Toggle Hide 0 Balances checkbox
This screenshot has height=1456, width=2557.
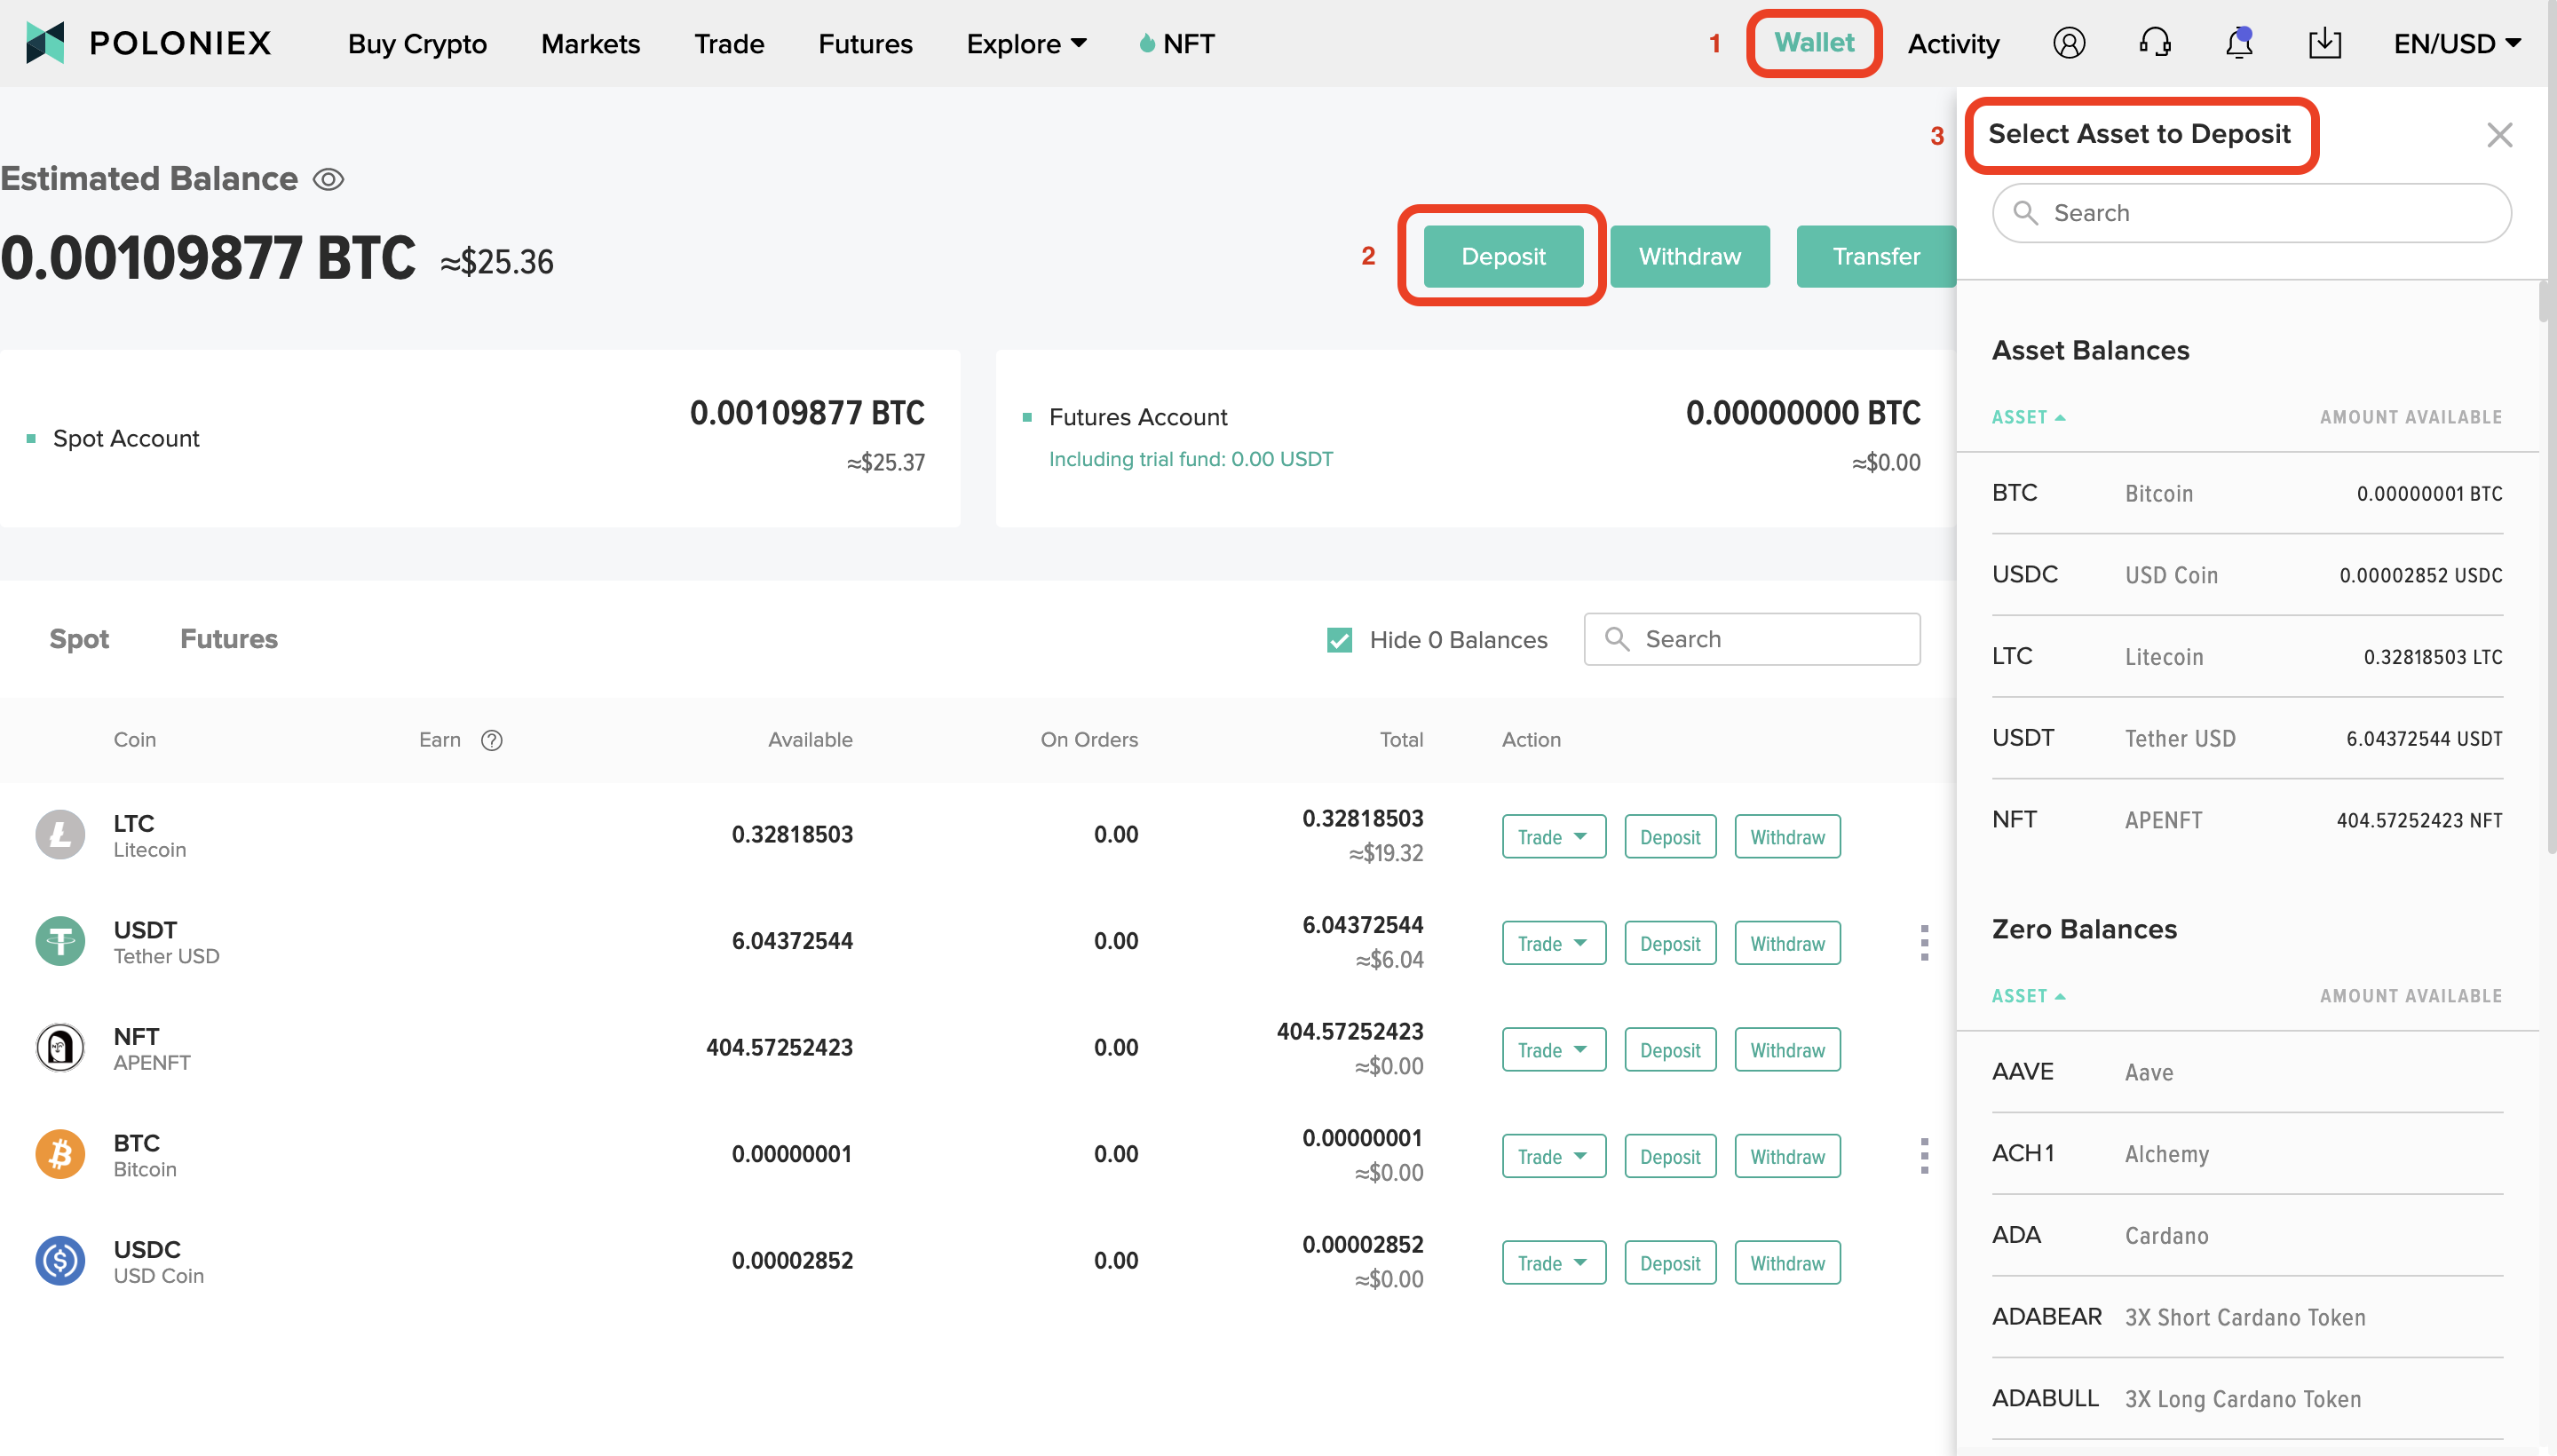click(x=1340, y=639)
